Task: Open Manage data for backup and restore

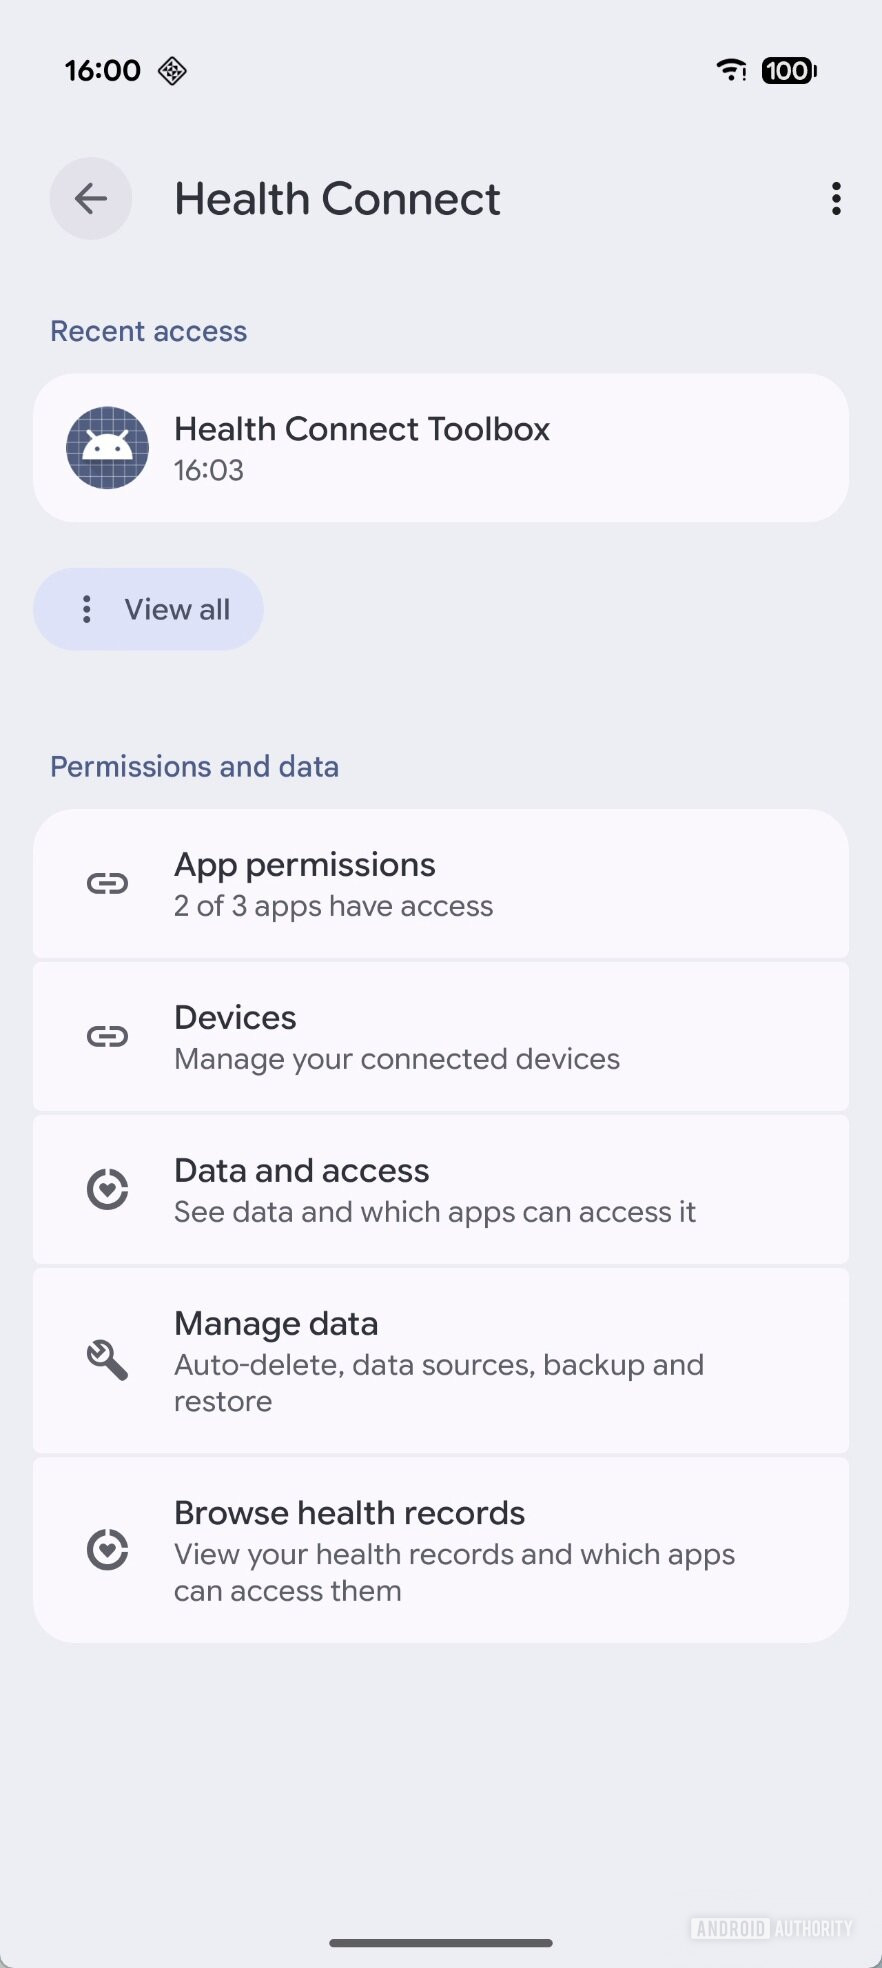Action: pos(441,1360)
